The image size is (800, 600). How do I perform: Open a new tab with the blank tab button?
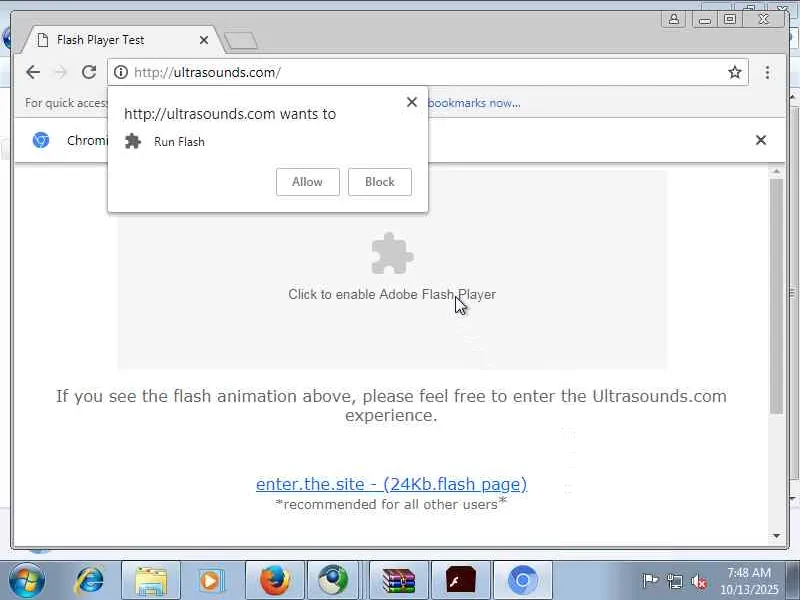241,41
